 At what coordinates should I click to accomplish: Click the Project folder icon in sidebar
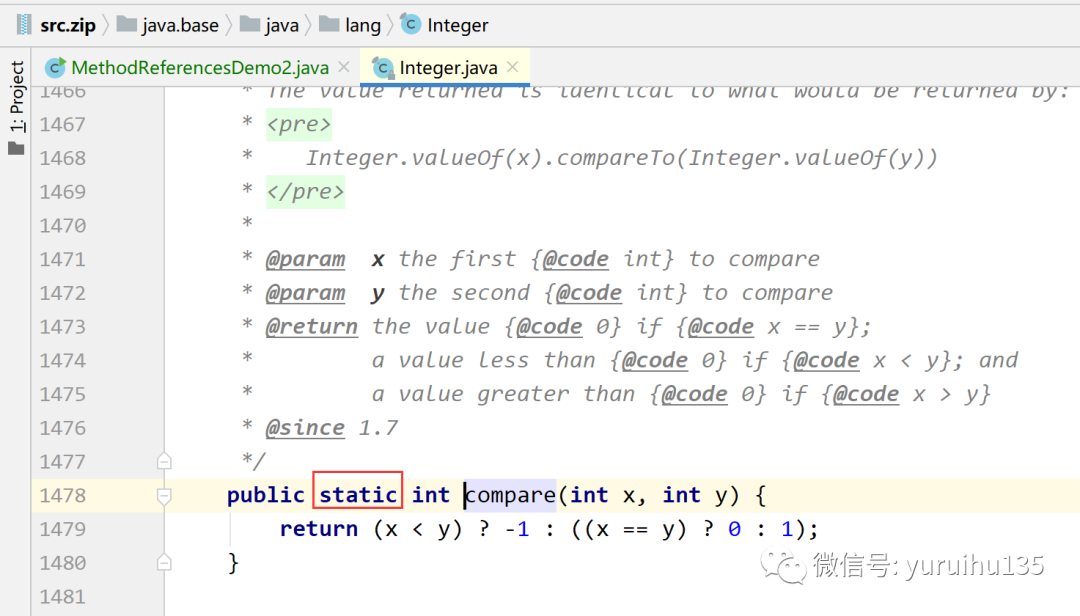click(16, 148)
